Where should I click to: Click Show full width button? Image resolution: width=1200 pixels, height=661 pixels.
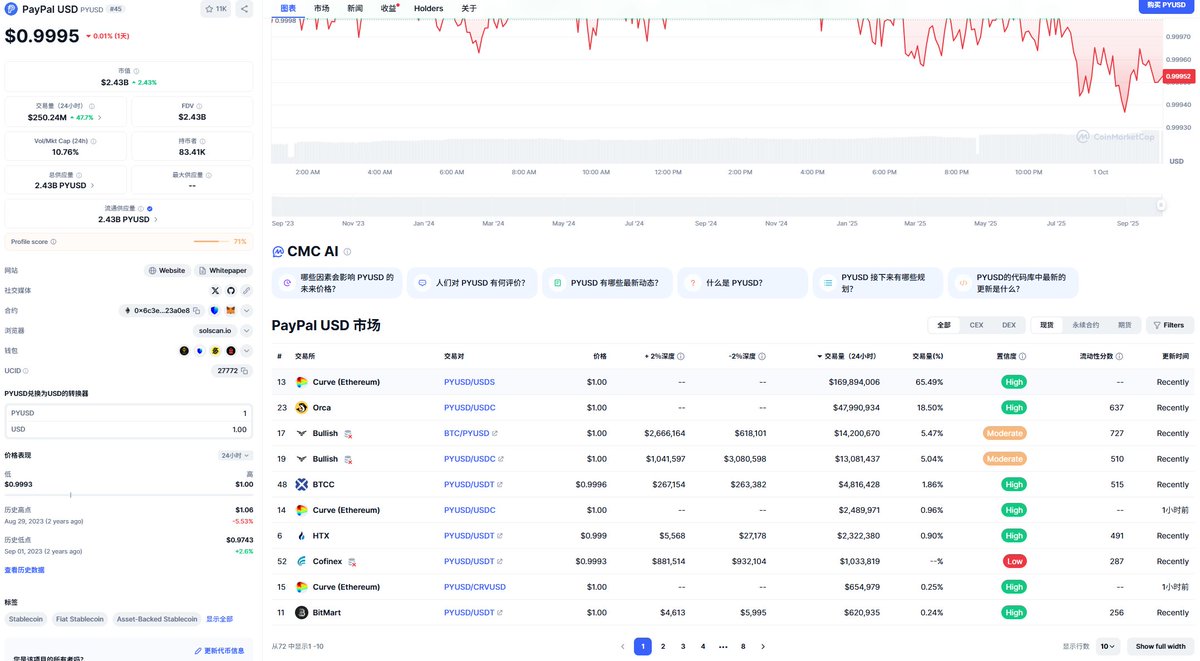coord(1160,646)
